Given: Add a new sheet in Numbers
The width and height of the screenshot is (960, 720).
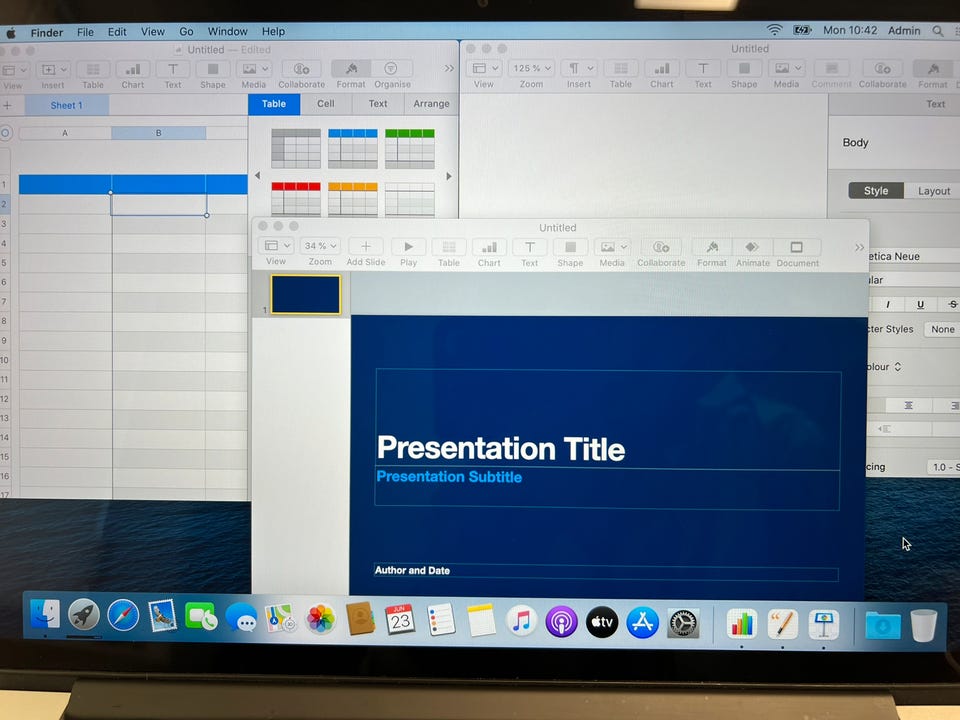Looking at the screenshot, I should [7, 105].
